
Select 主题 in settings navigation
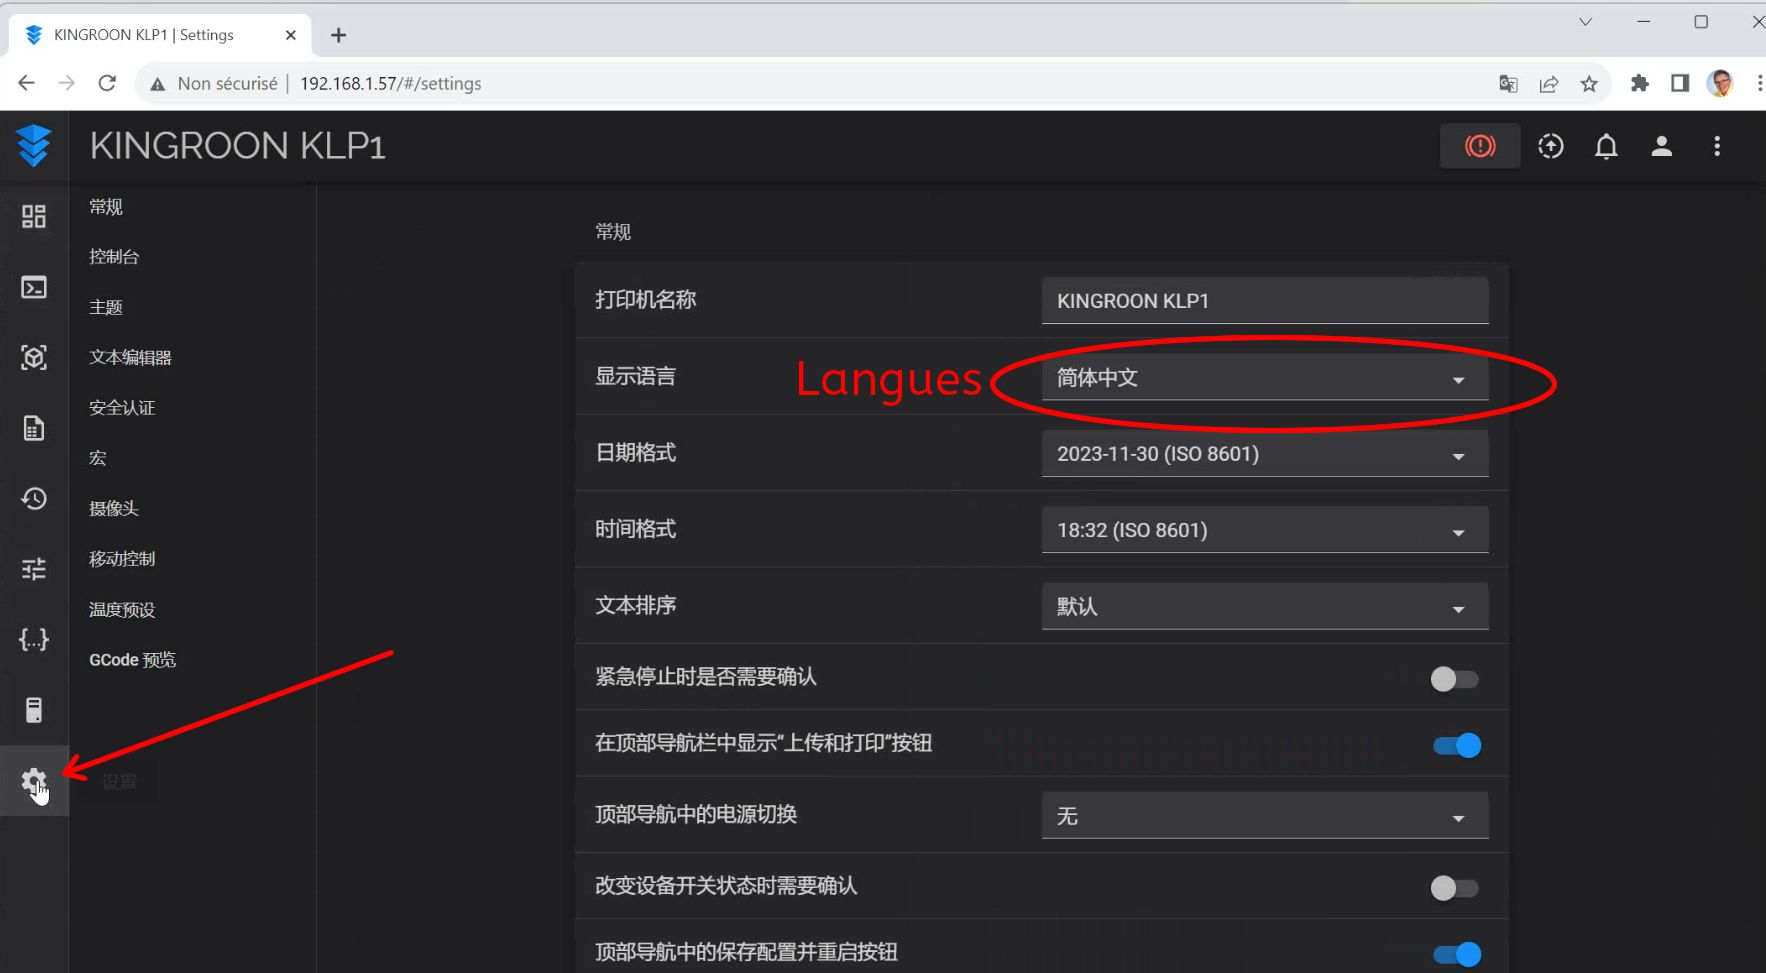[106, 307]
